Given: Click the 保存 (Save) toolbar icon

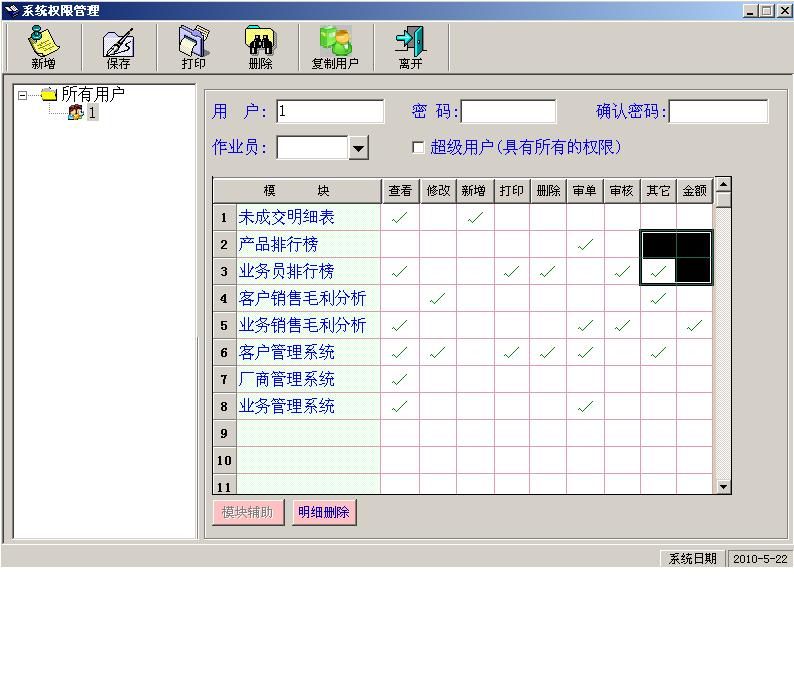Looking at the screenshot, I should 118,48.
